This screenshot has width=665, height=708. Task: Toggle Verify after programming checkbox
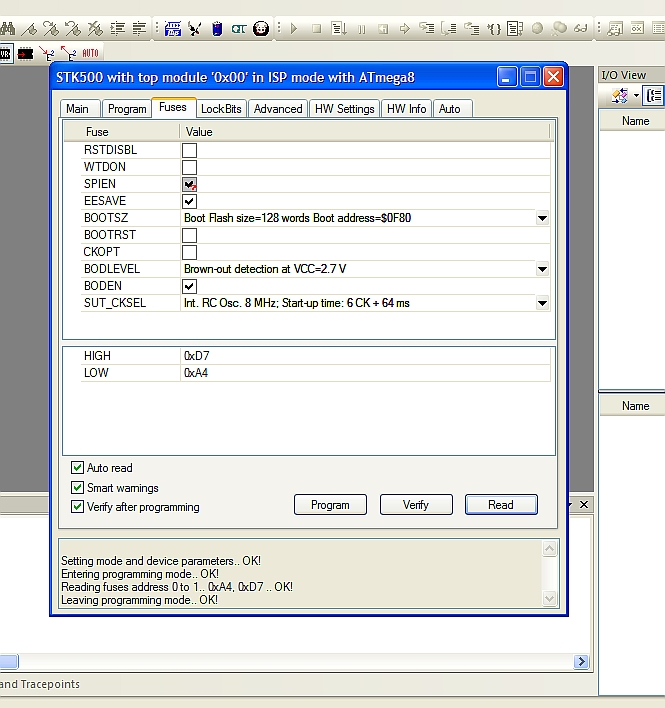(x=78, y=507)
